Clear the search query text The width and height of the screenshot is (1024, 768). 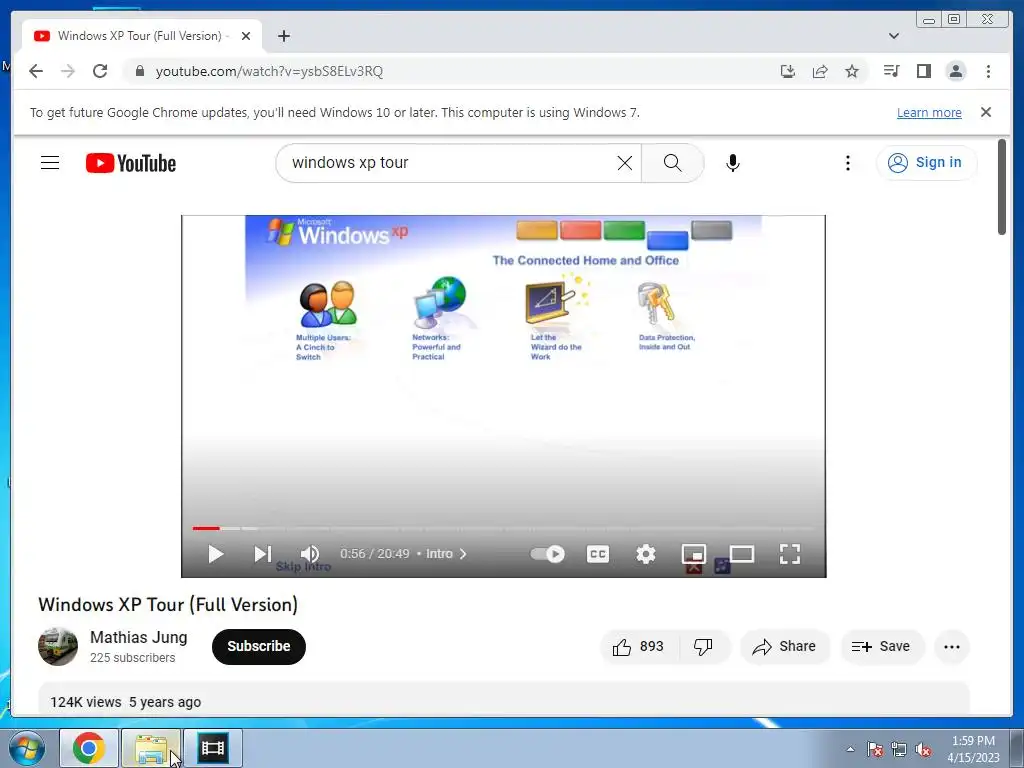click(624, 163)
